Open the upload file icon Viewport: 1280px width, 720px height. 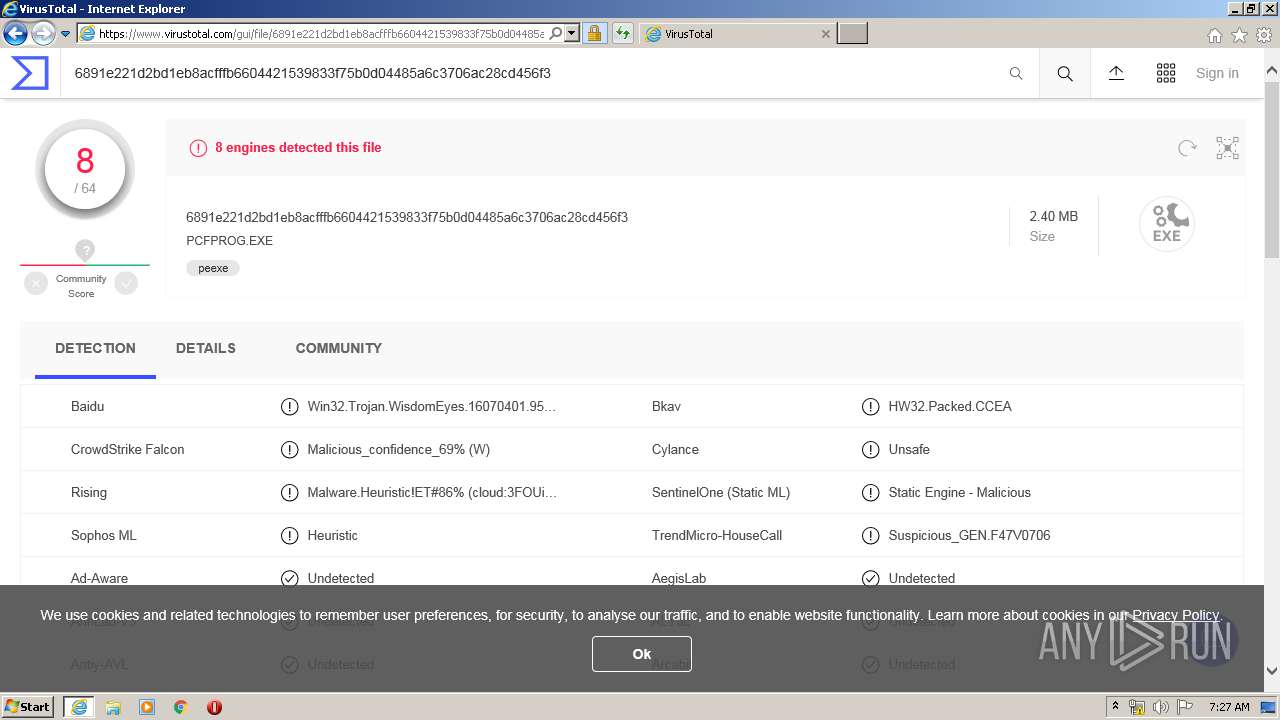point(1116,73)
